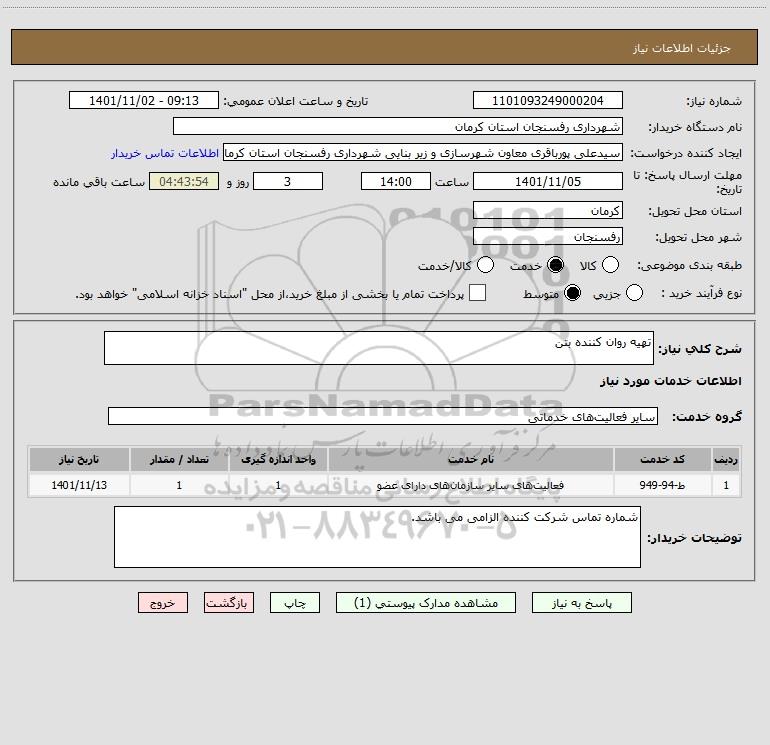The height and width of the screenshot is (745, 770).
Task: Click the شماره نیاز number field
Action: coord(548,100)
